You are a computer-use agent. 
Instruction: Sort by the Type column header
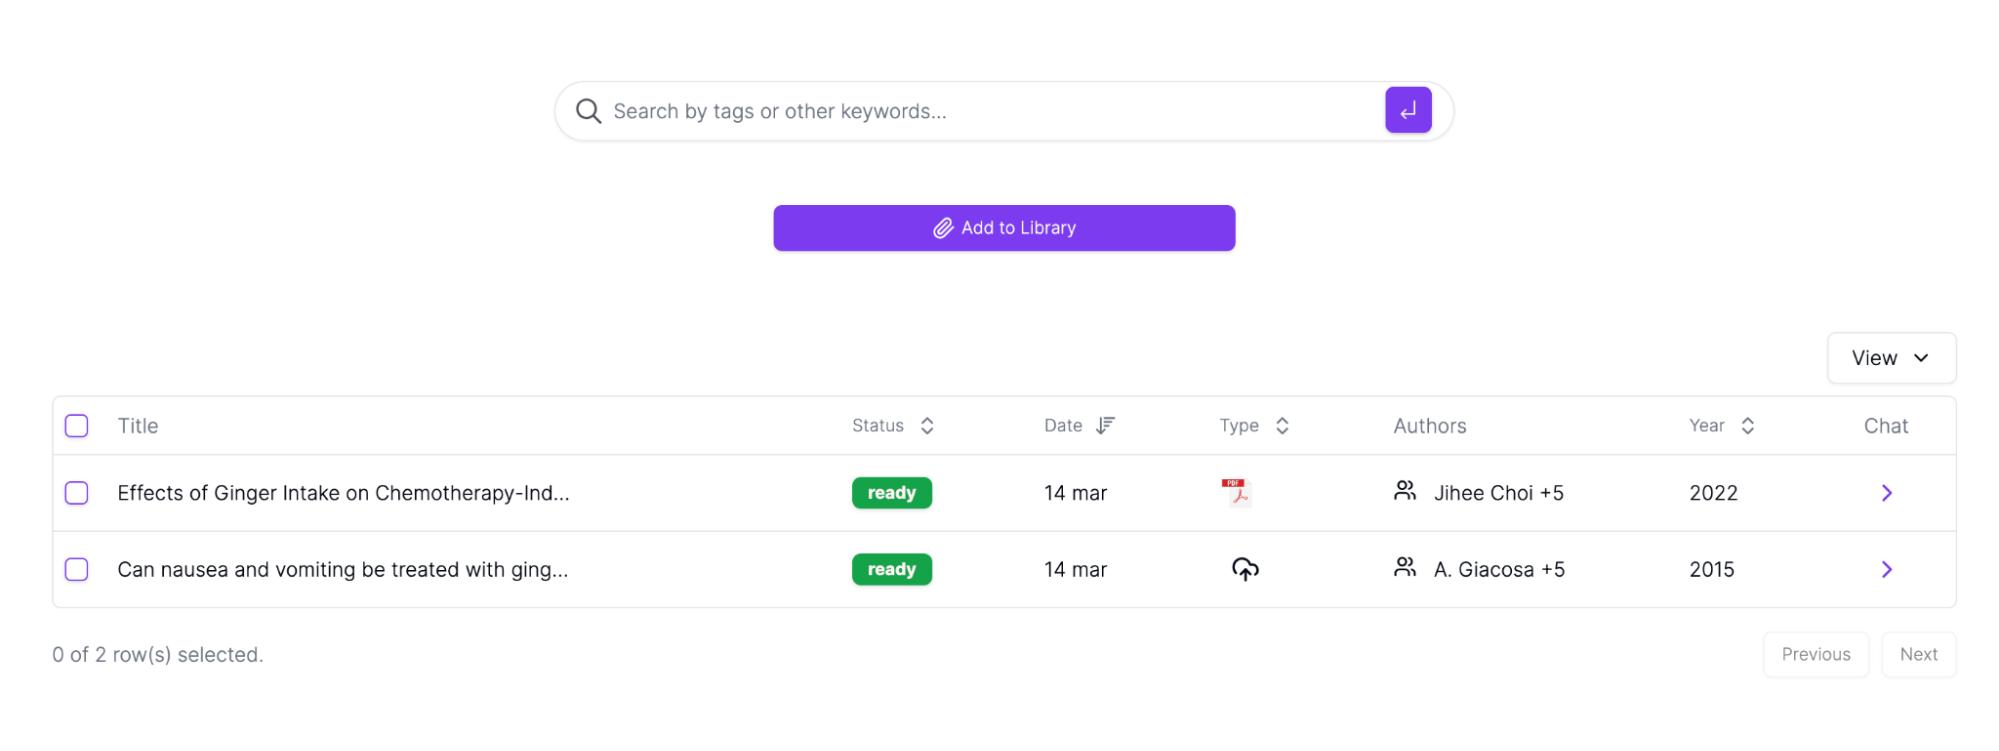(x=1254, y=426)
